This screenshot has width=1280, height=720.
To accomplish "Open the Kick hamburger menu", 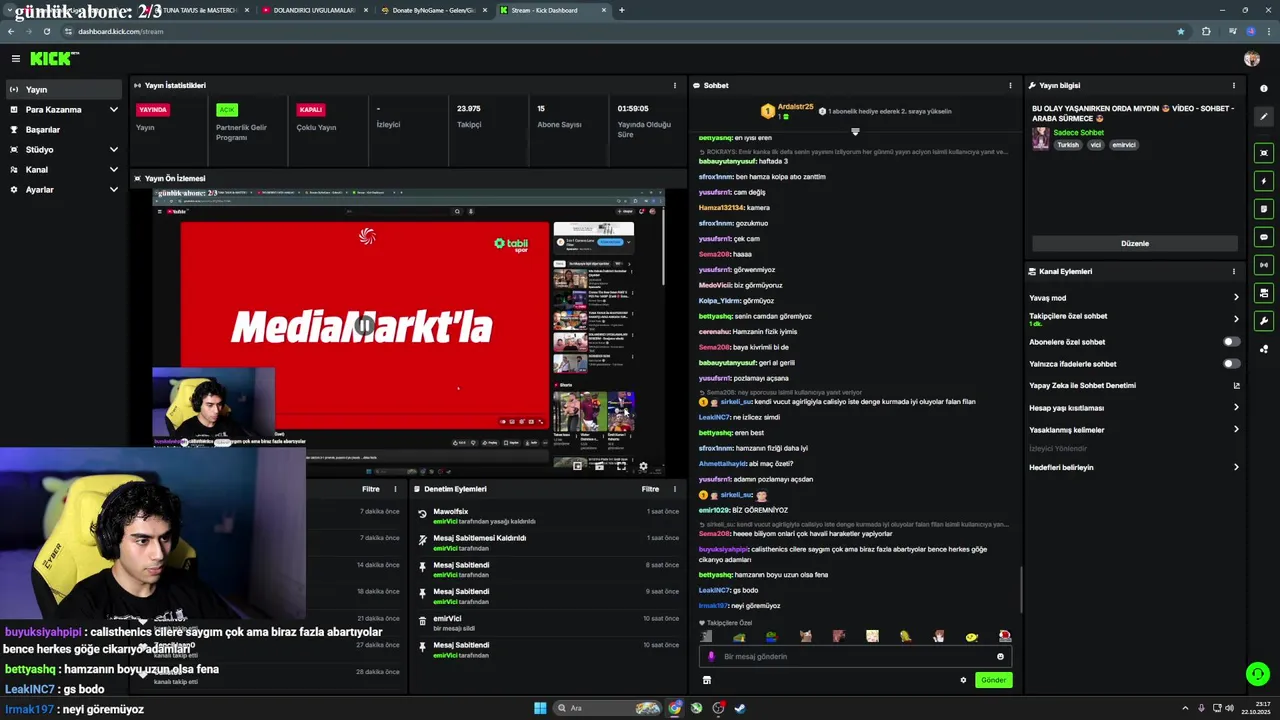I will pyautogui.click(x=16, y=59).
